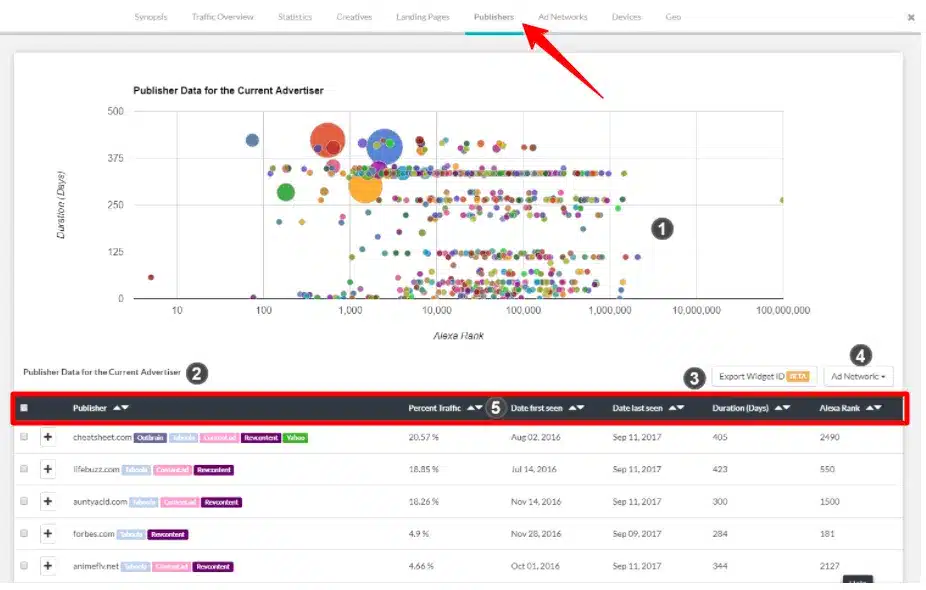The height and width of the screenshot is (590, 926).
Task: Click the Revcontent tag on auntyacid.com
Action: tap(221, 502)
